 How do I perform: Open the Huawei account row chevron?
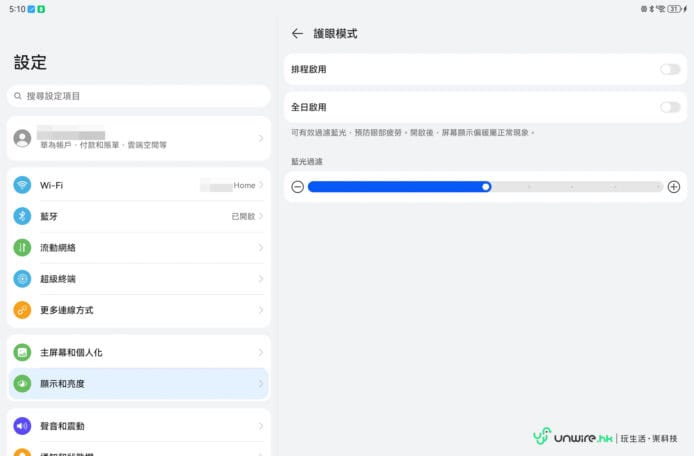(261, 138)
